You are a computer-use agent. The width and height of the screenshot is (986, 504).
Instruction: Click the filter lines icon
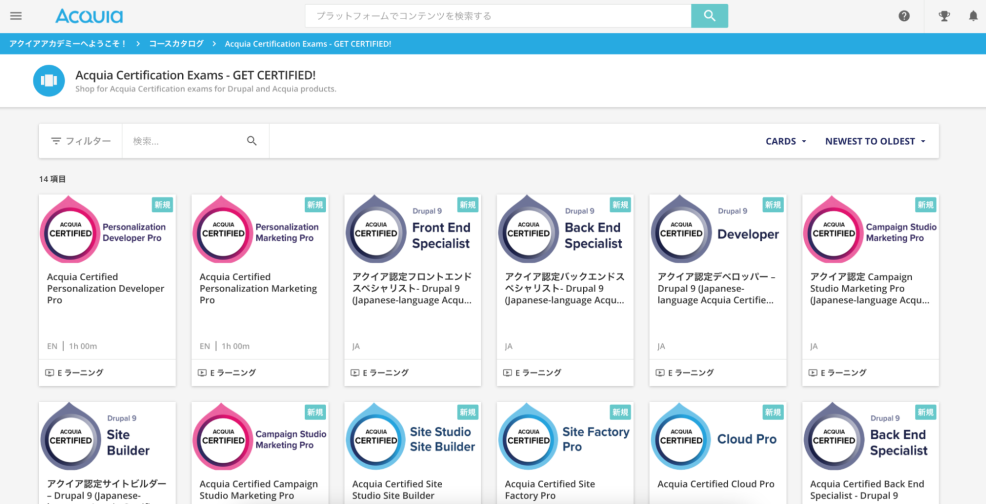56,141
